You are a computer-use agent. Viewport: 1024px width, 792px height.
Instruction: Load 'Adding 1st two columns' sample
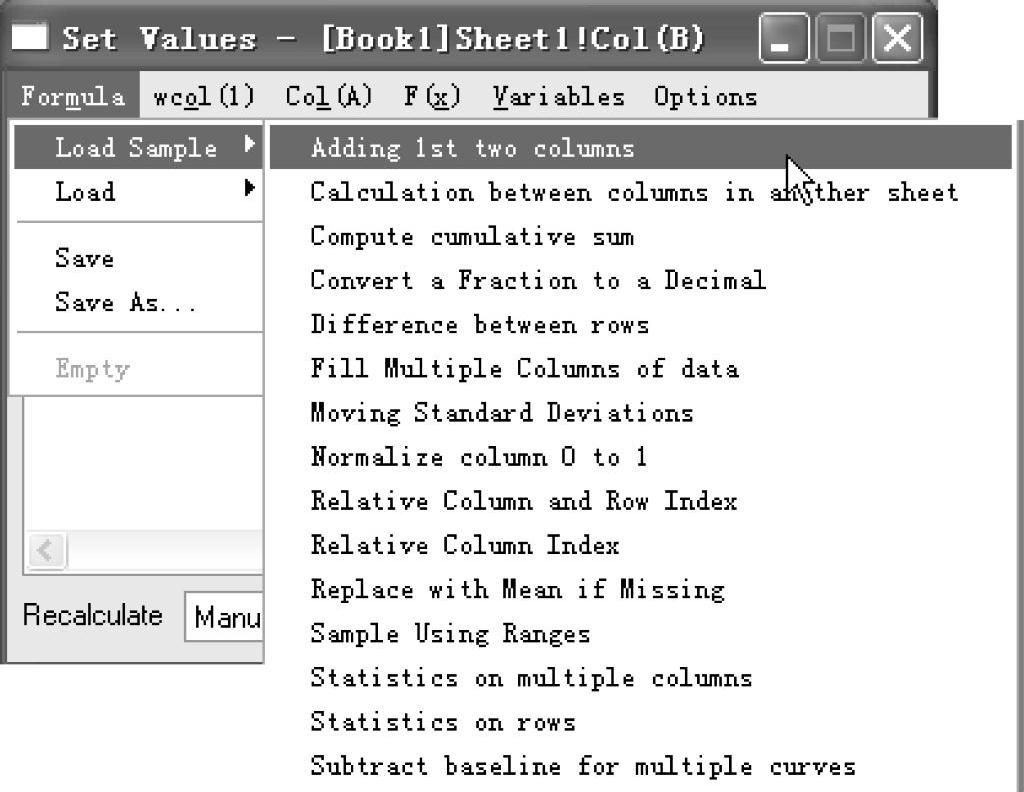(641, 148)
